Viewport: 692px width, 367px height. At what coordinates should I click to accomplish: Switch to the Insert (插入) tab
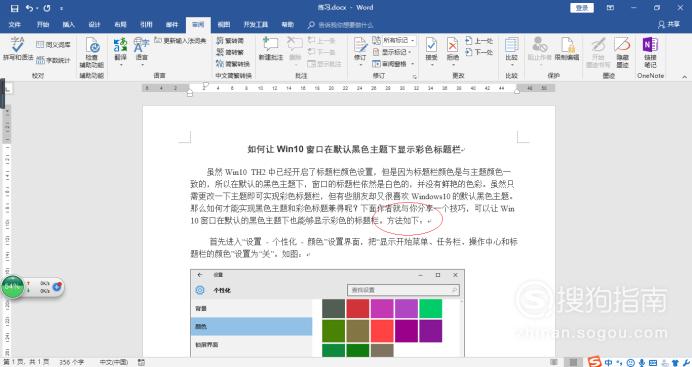point(68,25)
